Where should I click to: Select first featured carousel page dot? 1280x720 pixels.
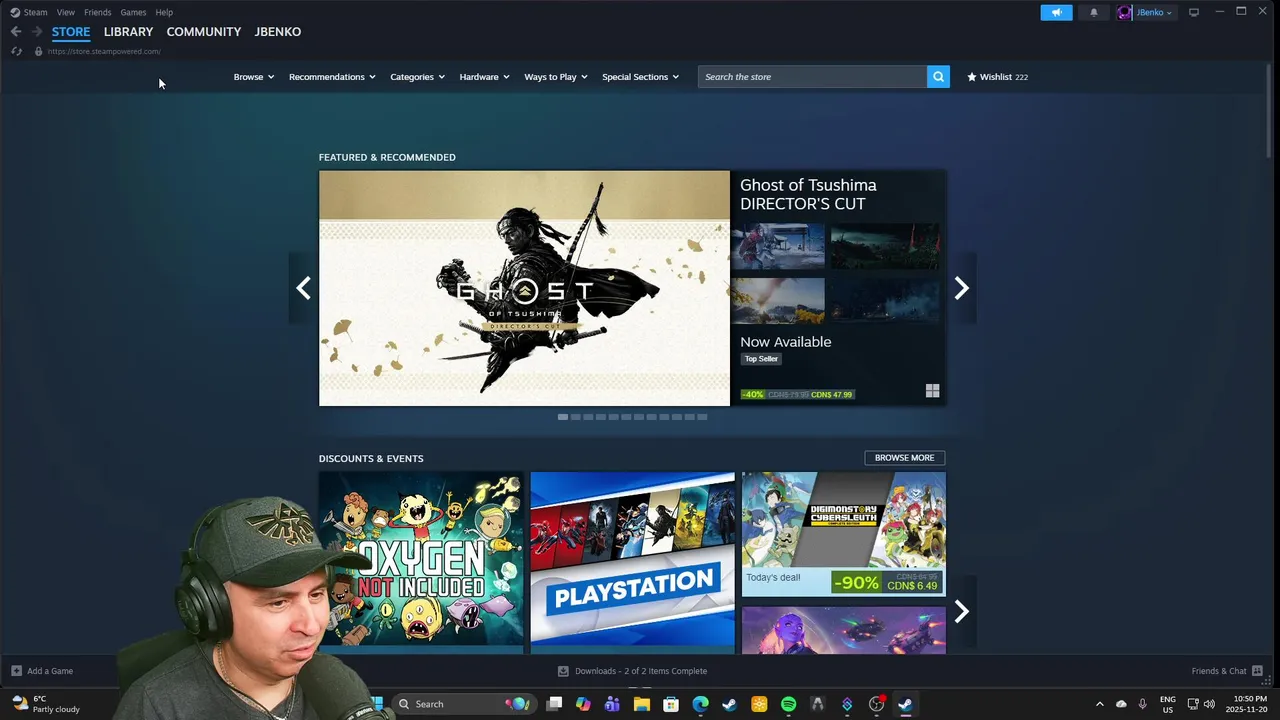pyautogui.click(x=563, y=417)
